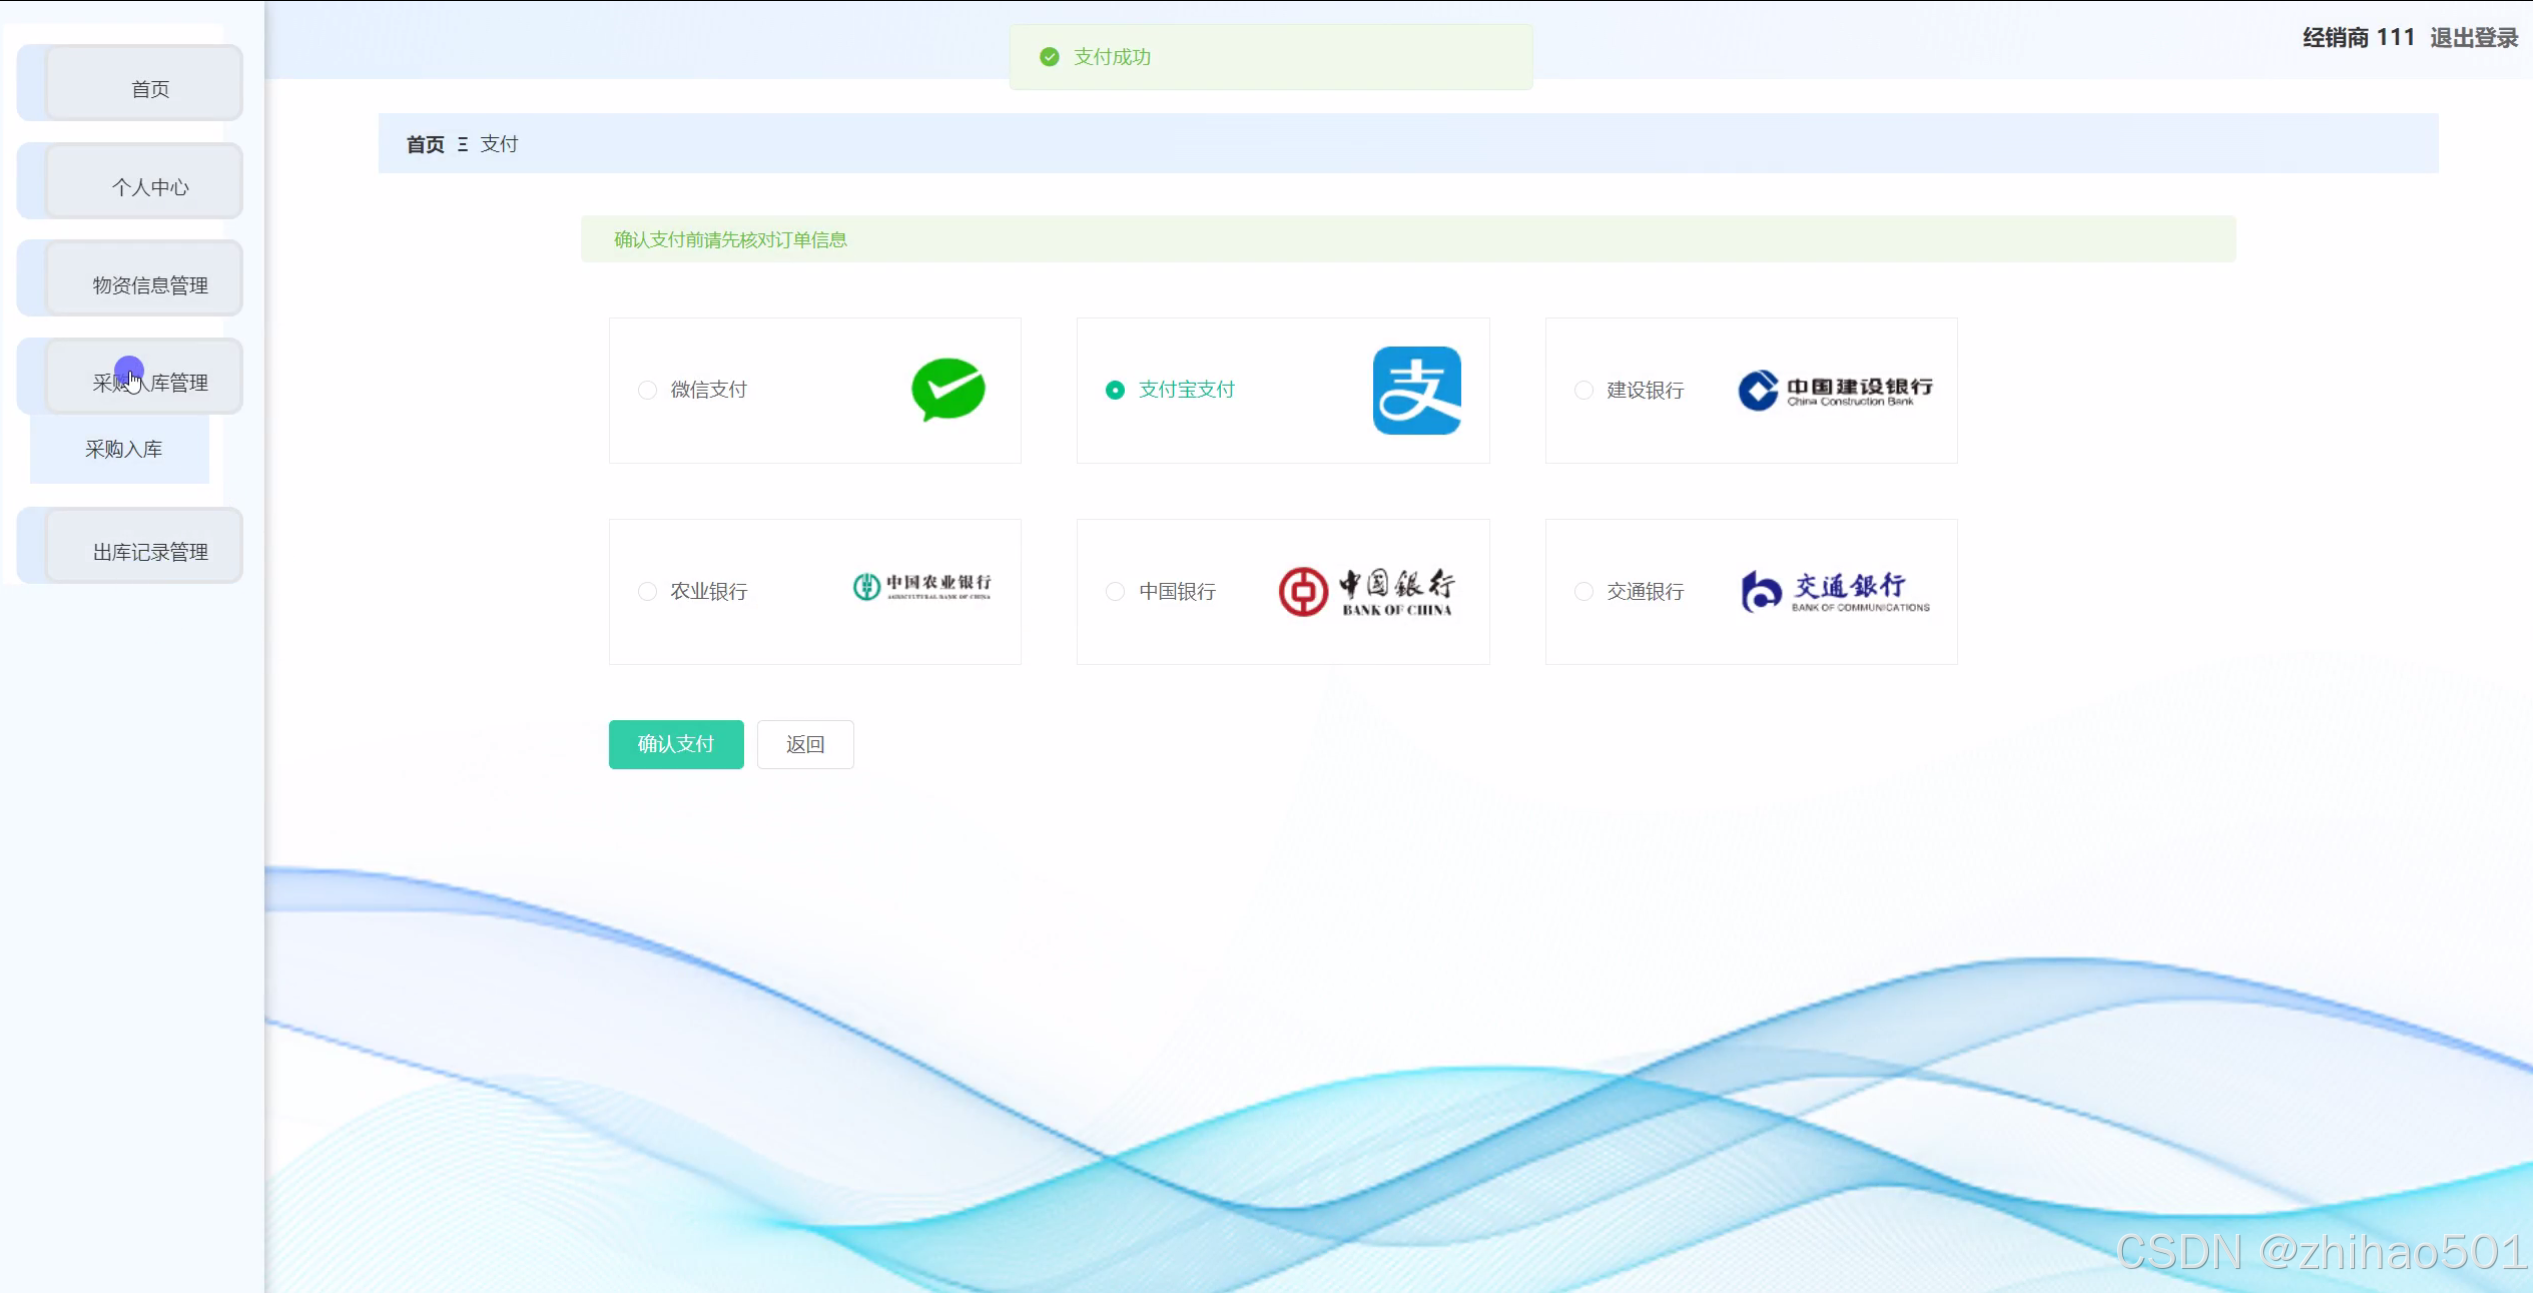Click the breadcrumb separator icon

pos(462,144)
